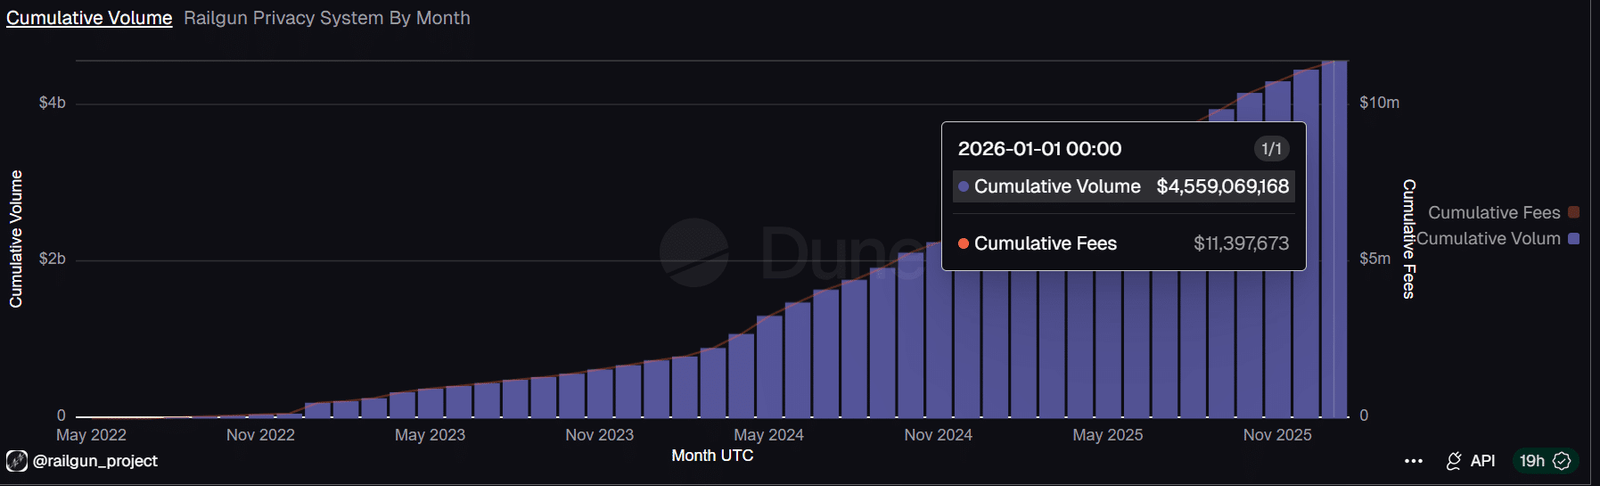Click the purple Cumulative Volum legend swatch
Viewport: 1600px width, 486px height.
pyautogui.click(x=1574, y=239)
